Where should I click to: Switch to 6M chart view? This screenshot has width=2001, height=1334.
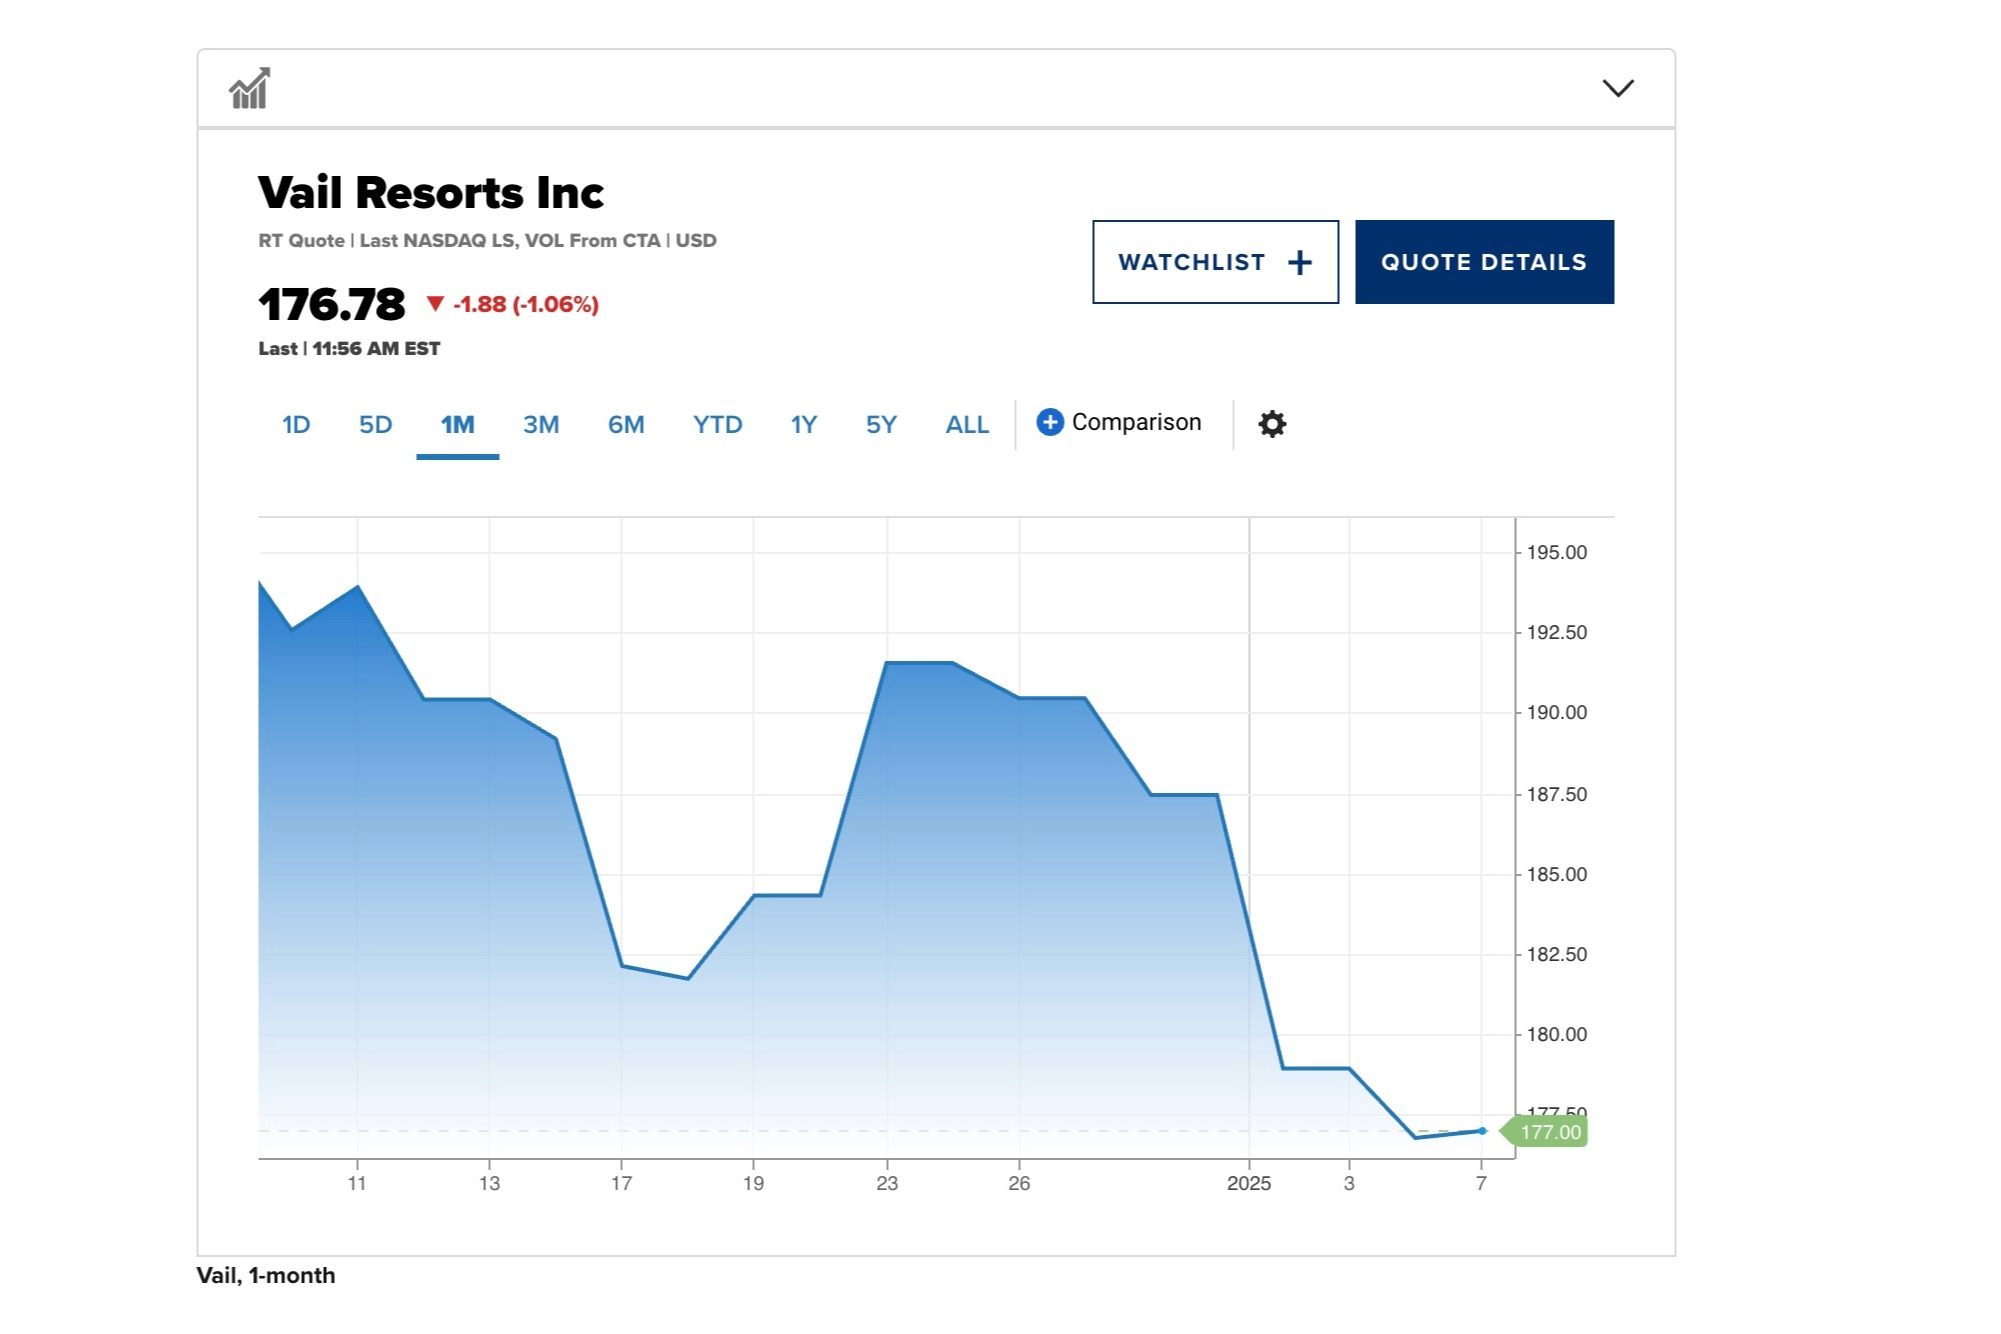pos(626,425)
